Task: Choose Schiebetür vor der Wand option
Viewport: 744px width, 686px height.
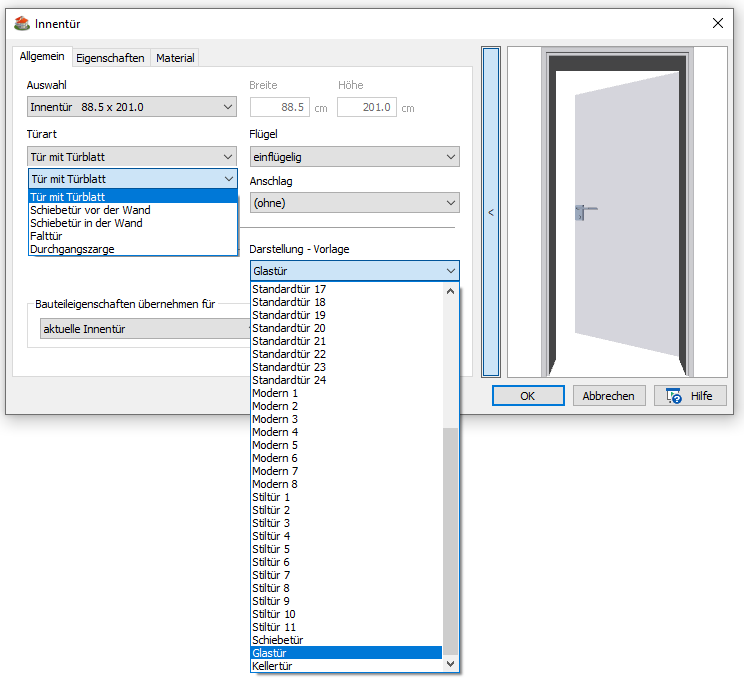Action: click(x=90, y=210)
